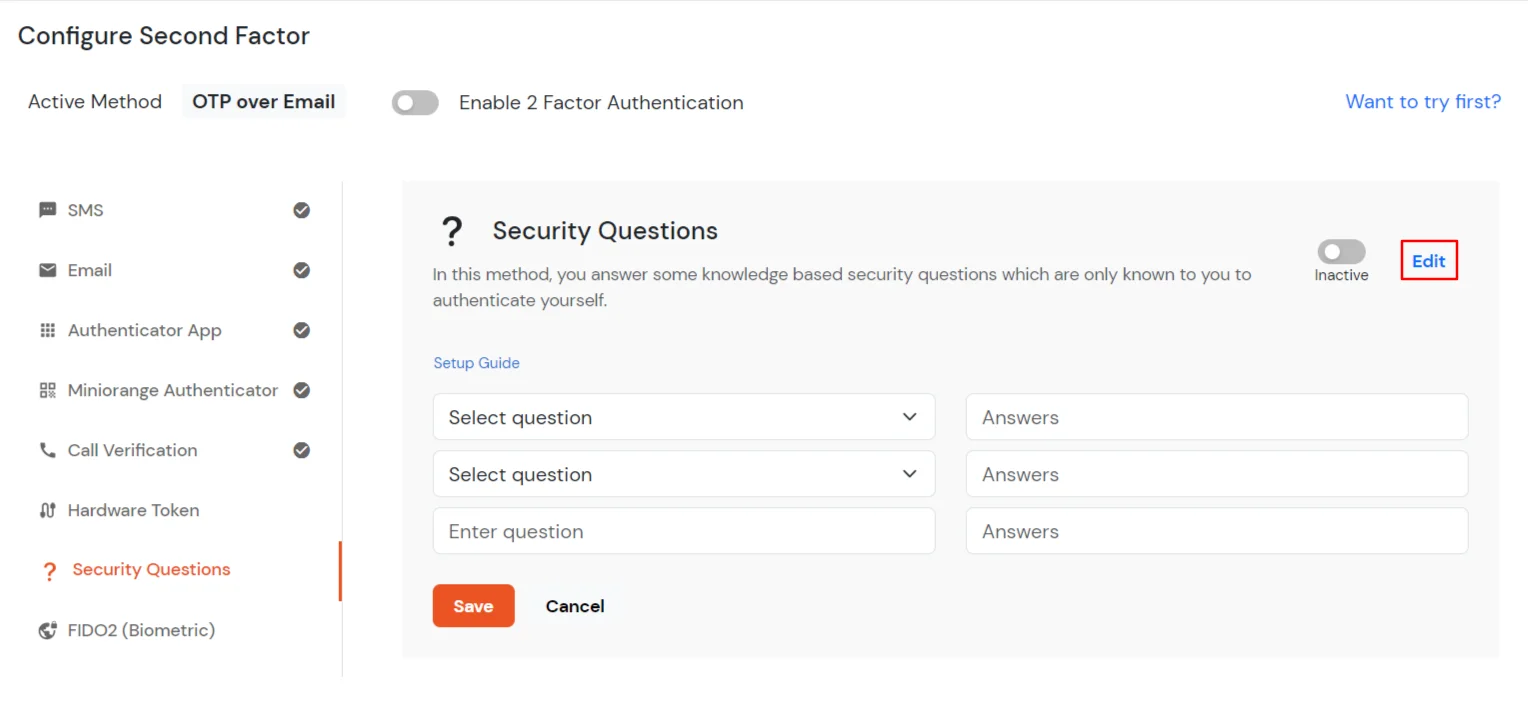This screenshot has height=705, width=1528.
Task: Click the Enter question input field
Action: [683, 531]
